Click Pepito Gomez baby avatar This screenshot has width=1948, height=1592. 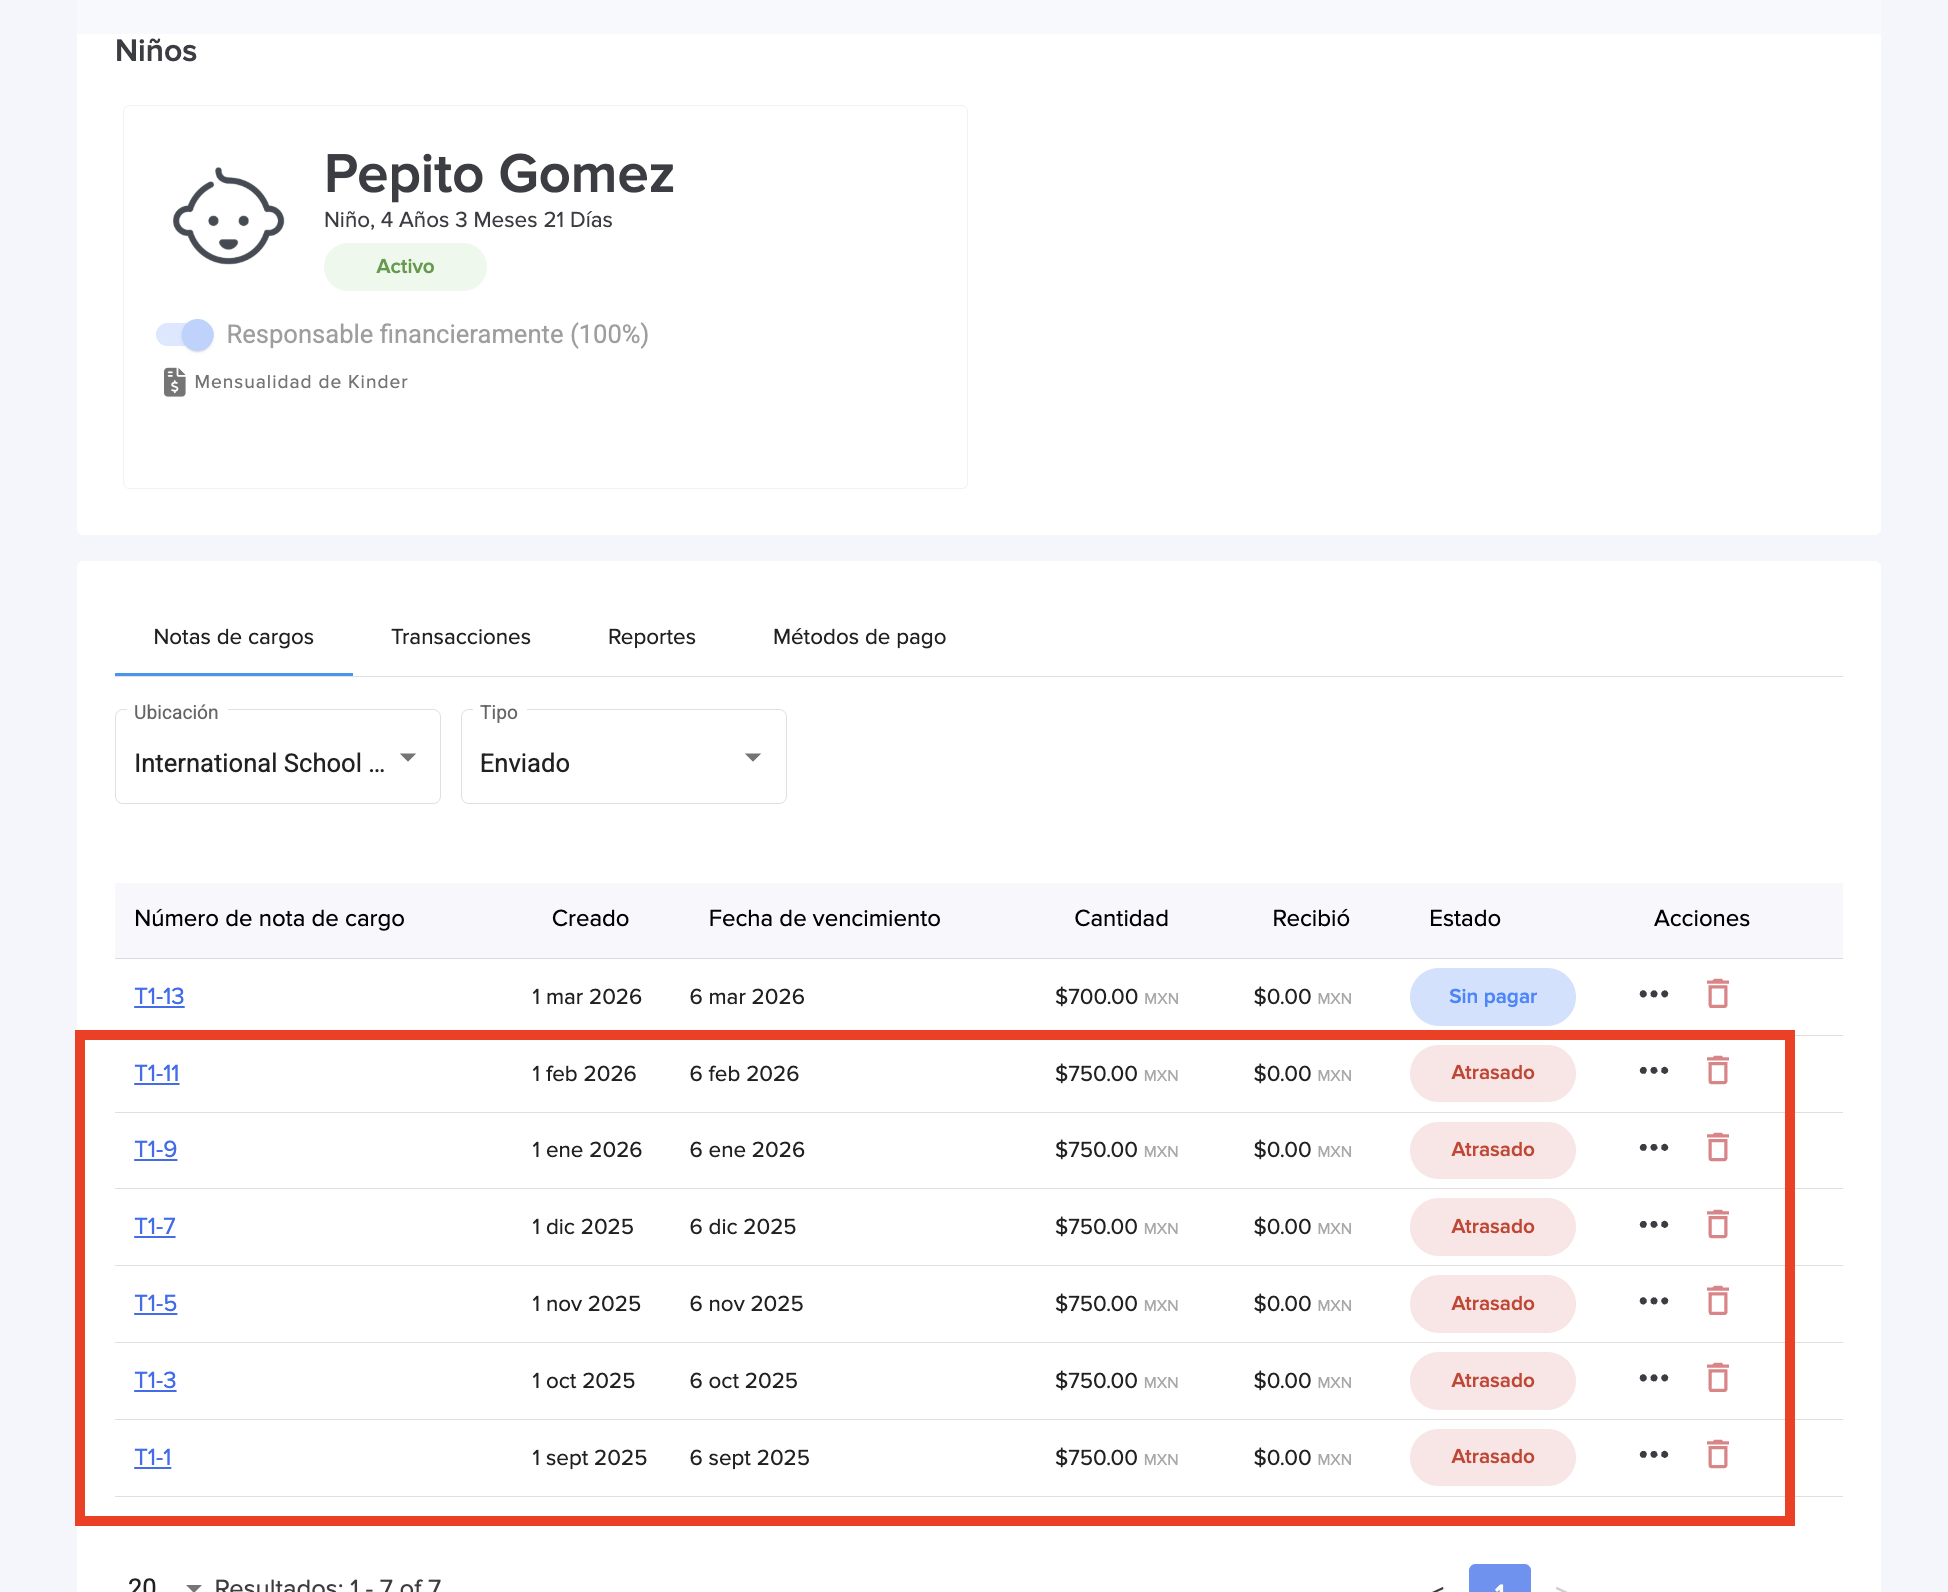[x=228, y=217]
